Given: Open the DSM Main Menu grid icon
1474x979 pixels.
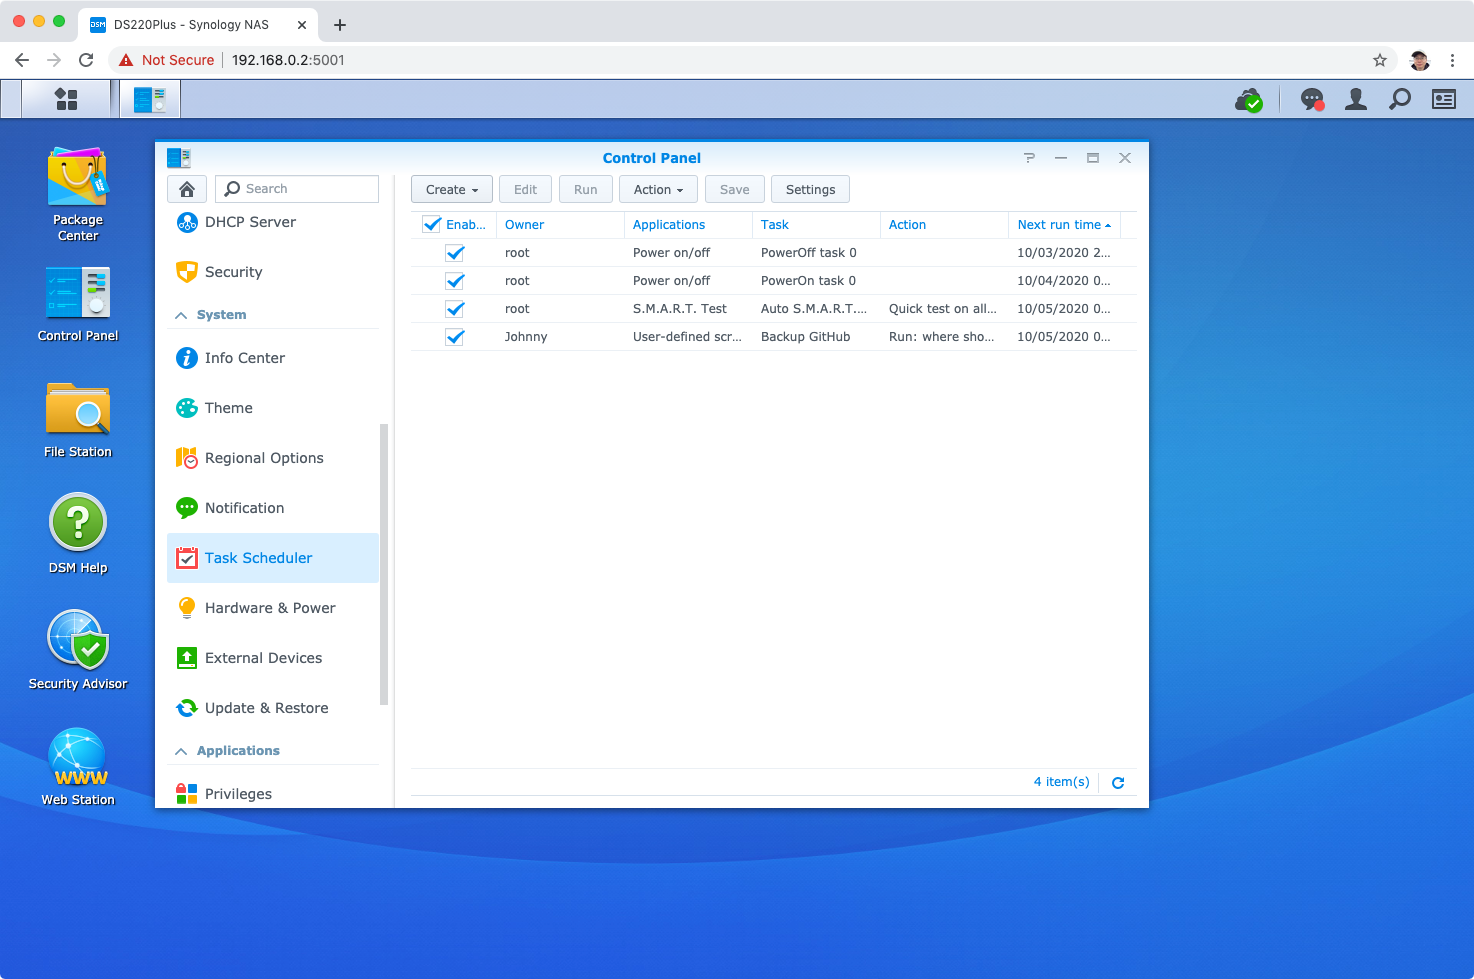Looking at the screenshot, I should pos(66,99).
